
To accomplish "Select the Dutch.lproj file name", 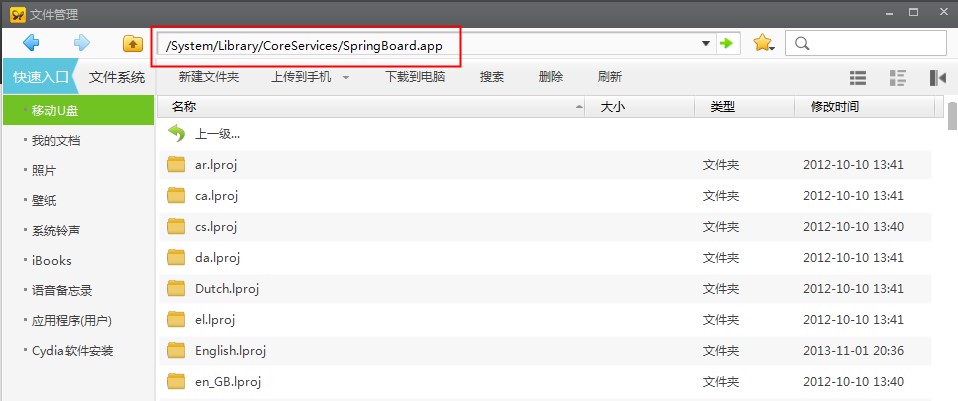I will coord(227,289).
